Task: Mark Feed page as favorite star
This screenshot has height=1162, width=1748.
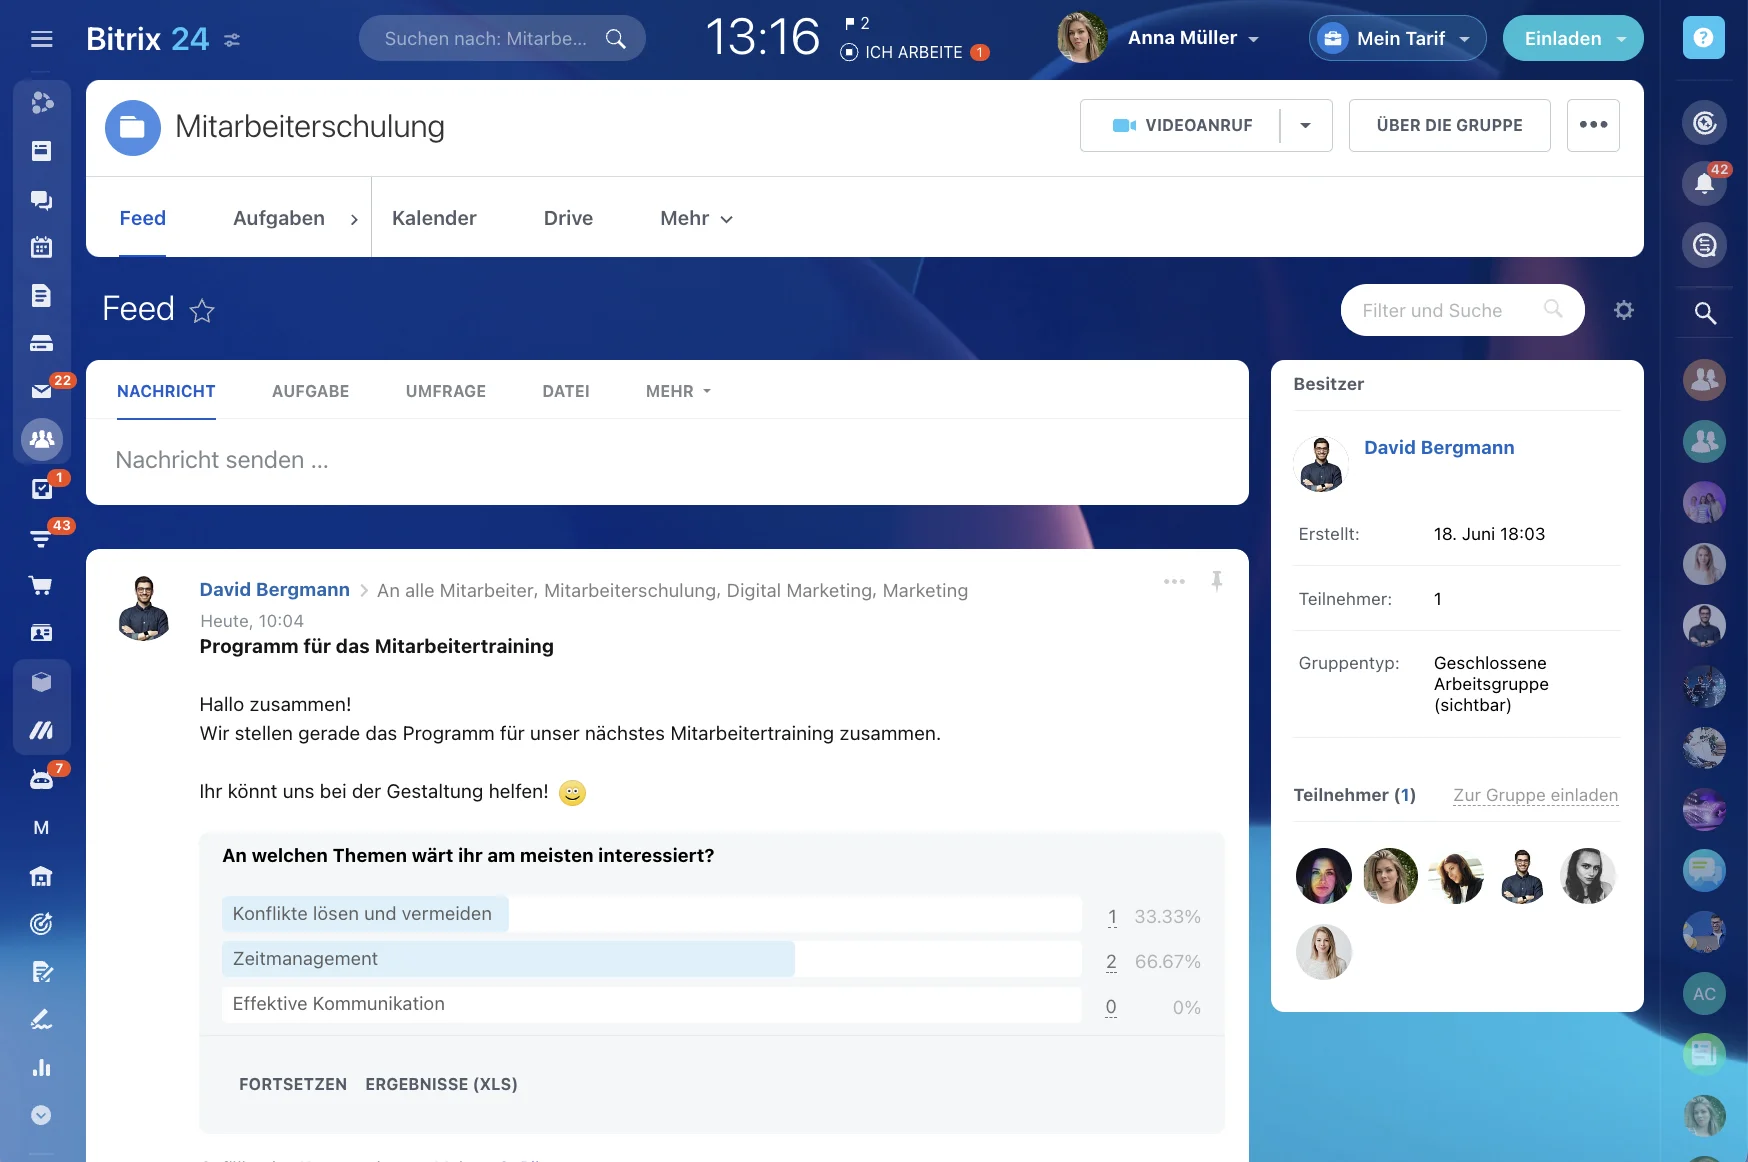Action: 202,311
